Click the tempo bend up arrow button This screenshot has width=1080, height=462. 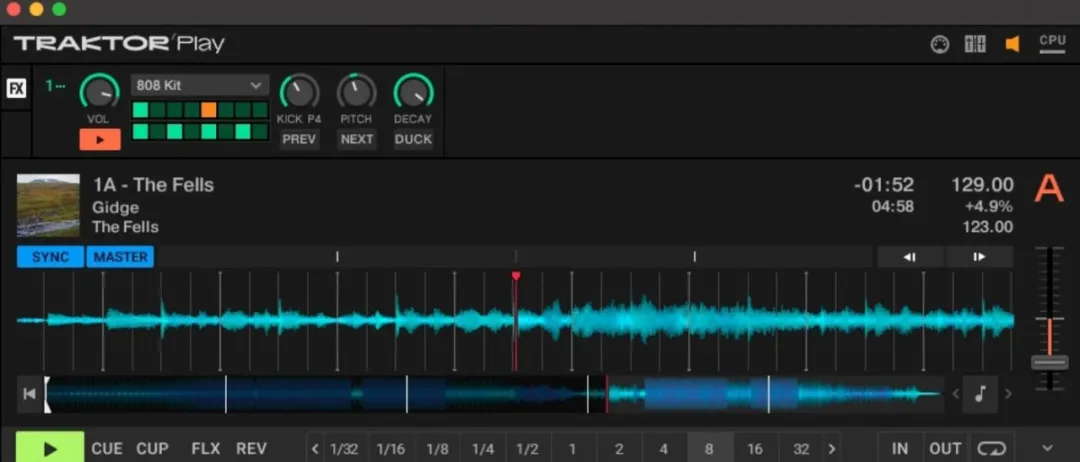[x=979, y=257]
